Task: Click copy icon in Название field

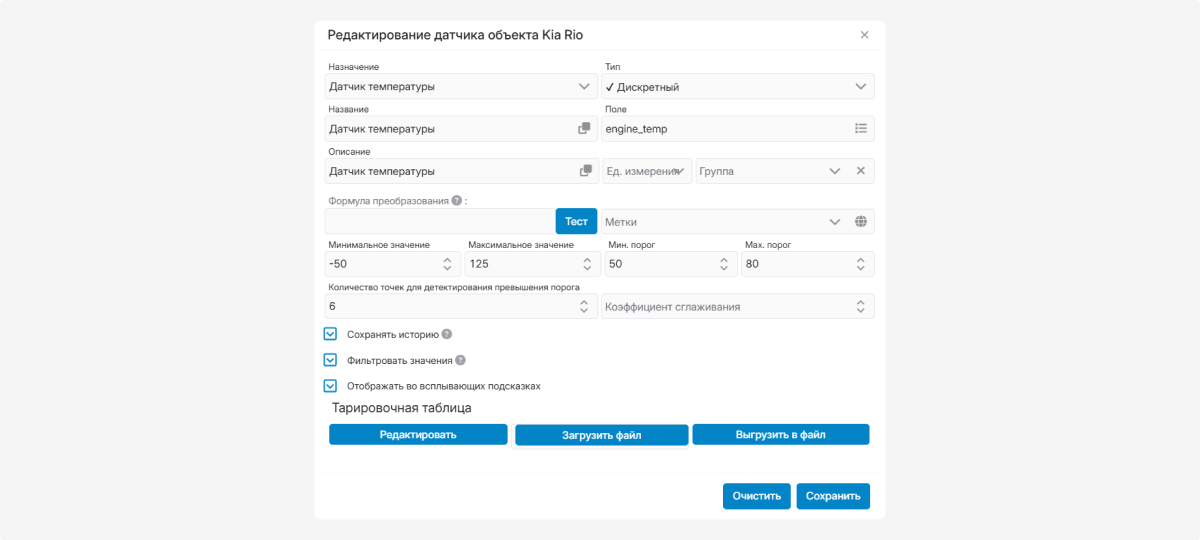Action: tap(584, 129)
